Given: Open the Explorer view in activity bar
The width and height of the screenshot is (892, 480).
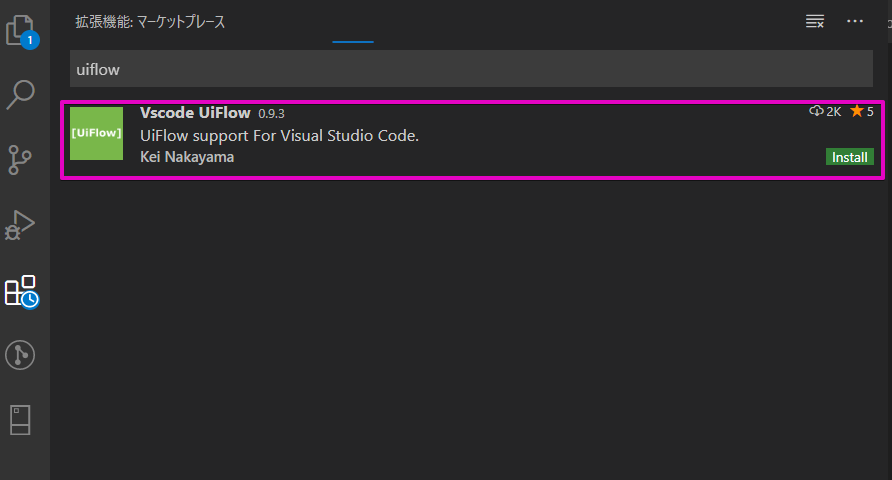Looking at the screenshot, I should click(x=22, y=31).
